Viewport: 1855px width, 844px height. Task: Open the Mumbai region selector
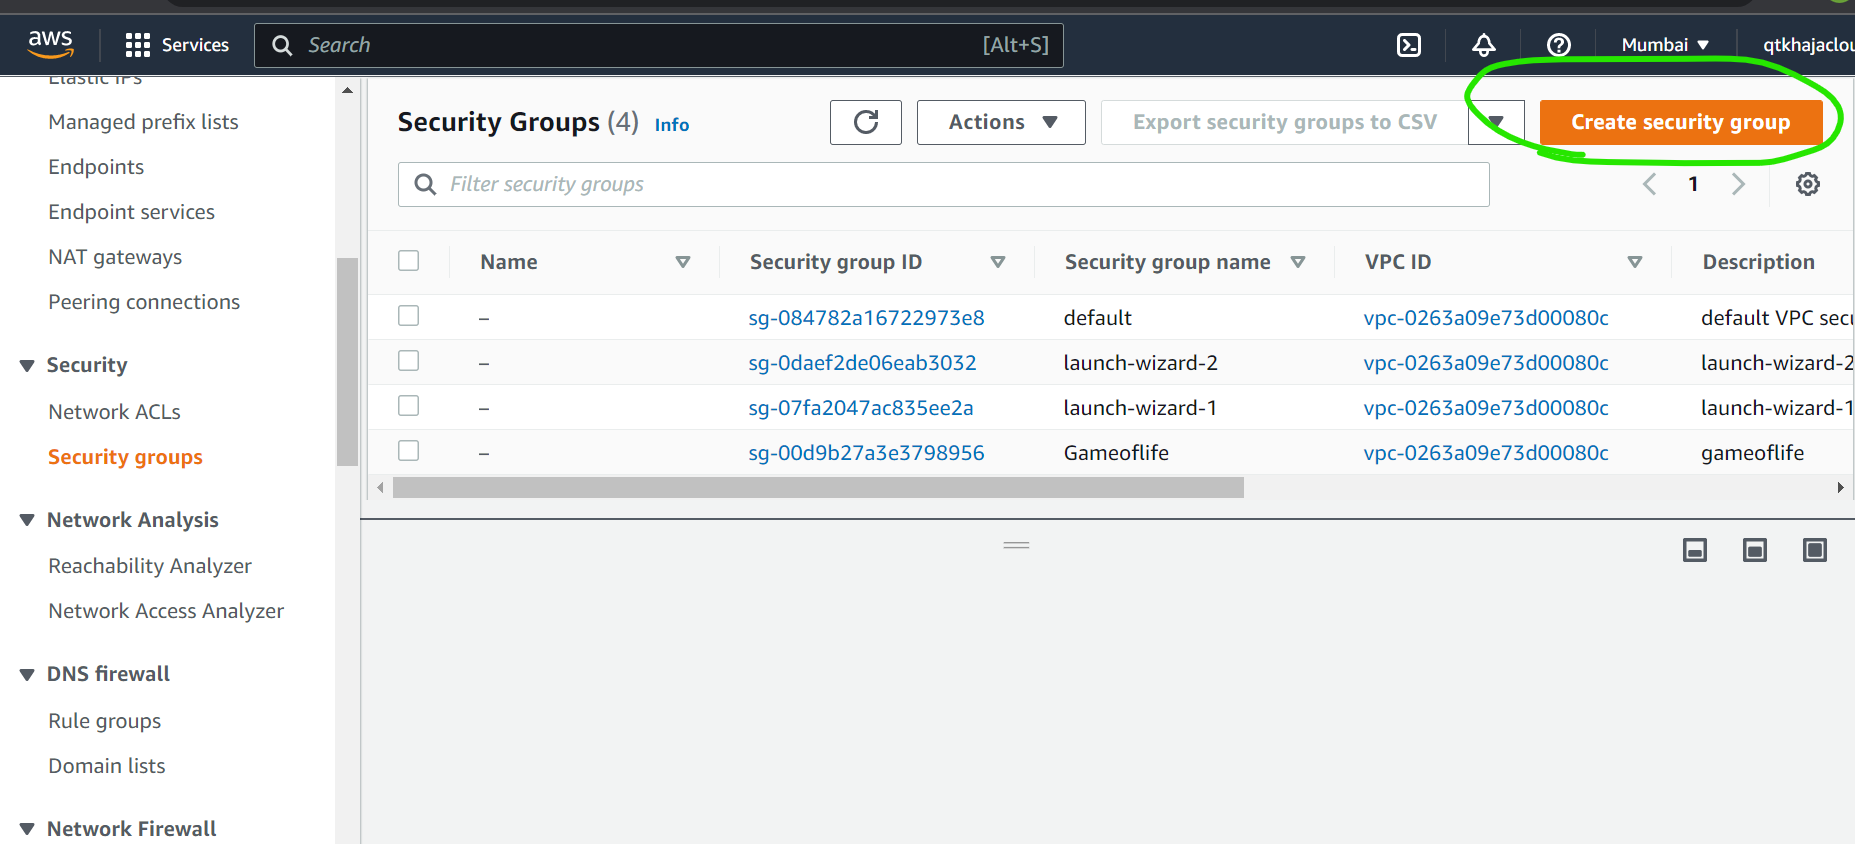[x=1665, y=45]
